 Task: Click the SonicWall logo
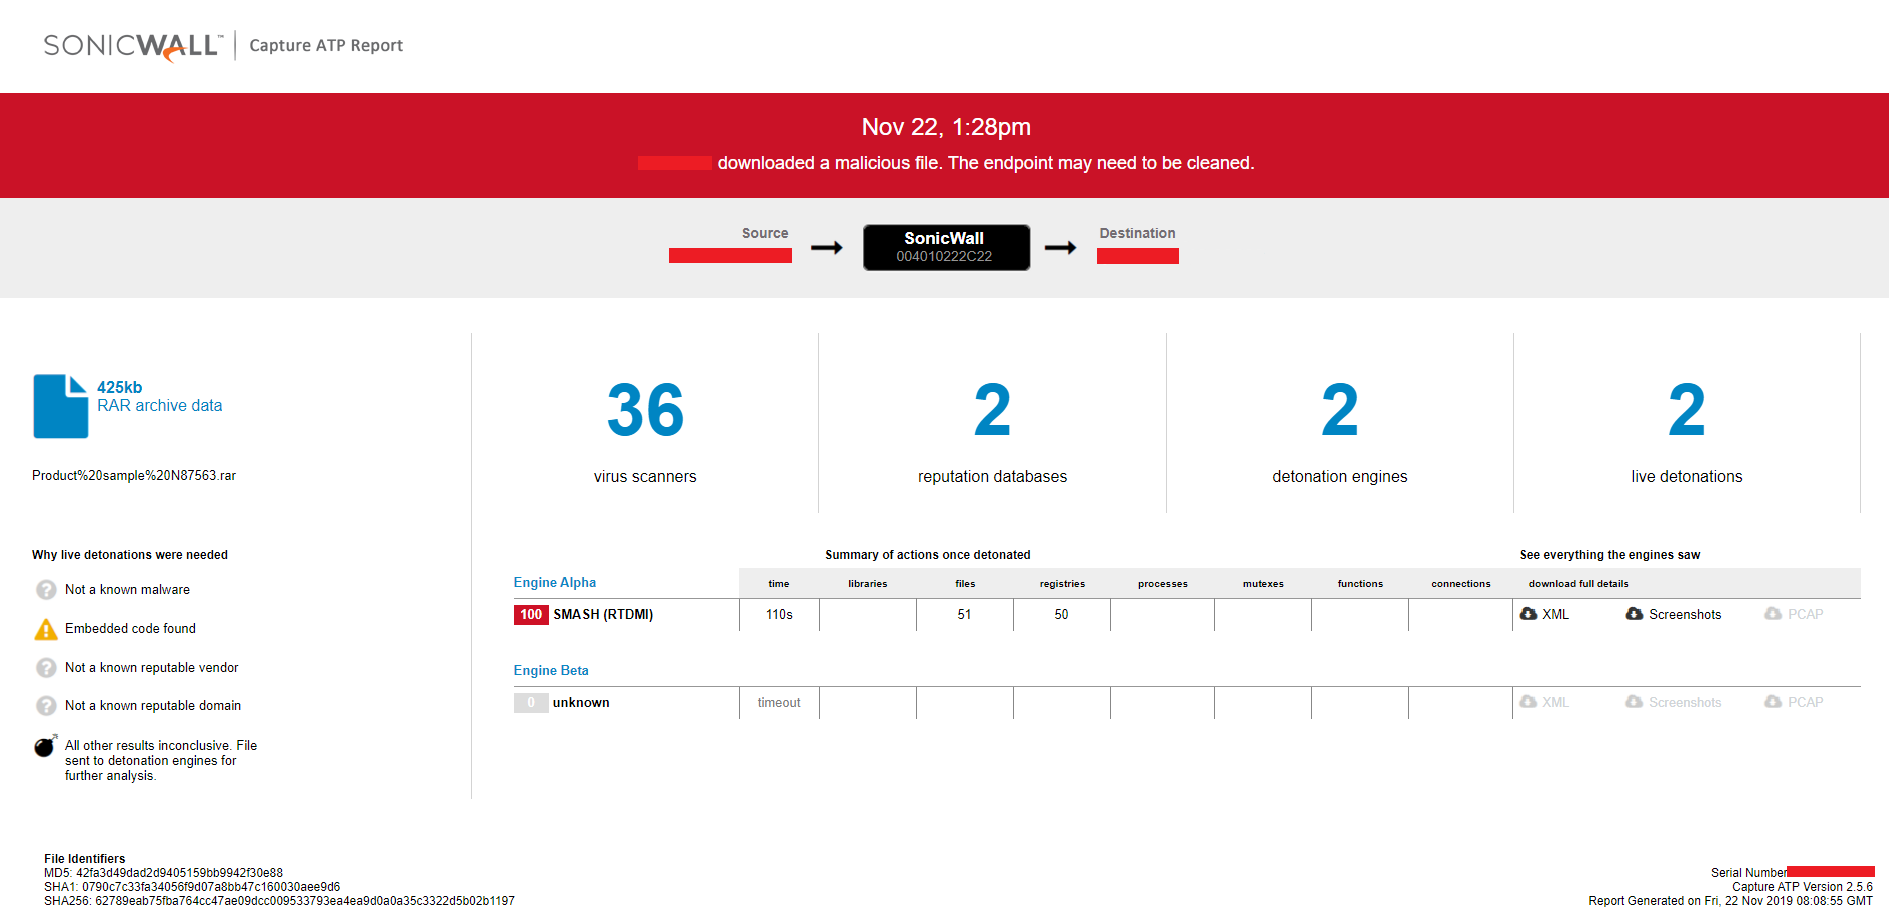point(133,46)
